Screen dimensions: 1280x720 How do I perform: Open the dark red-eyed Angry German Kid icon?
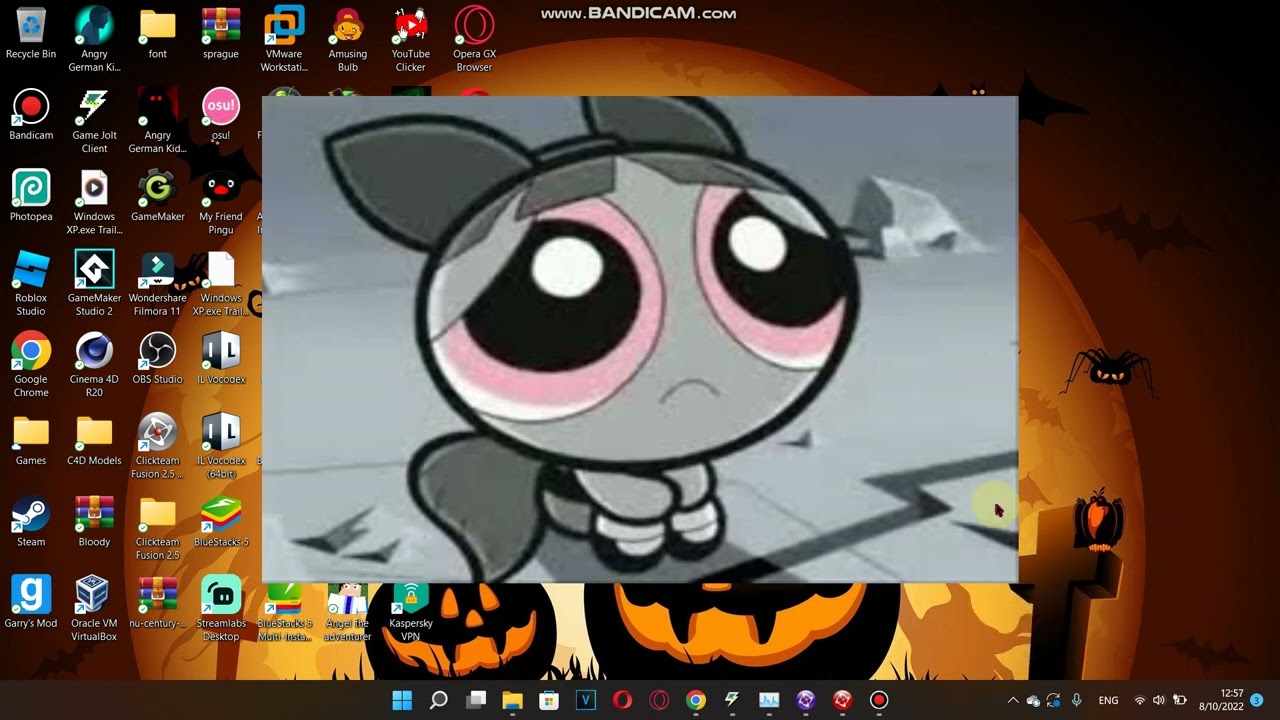click(158, 121)
